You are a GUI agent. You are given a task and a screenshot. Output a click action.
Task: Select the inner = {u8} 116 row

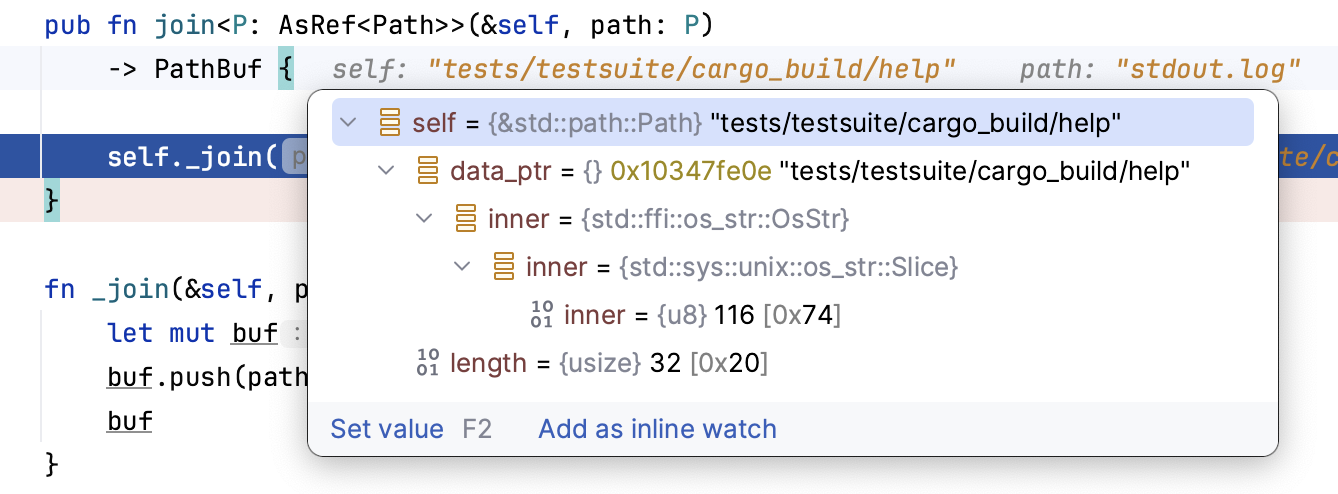click(x=702, y=315)
